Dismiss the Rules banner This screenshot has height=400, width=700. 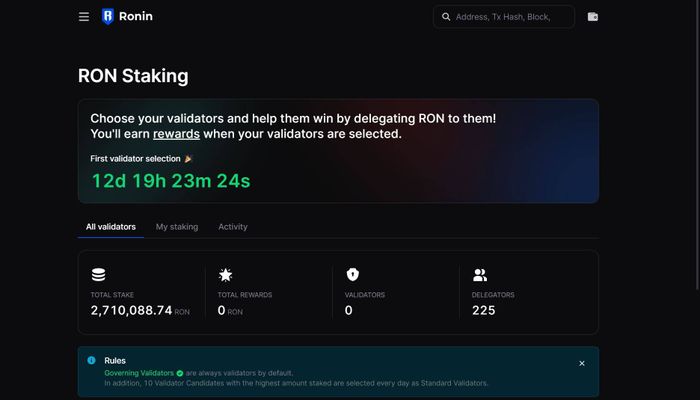pos(582,363)
